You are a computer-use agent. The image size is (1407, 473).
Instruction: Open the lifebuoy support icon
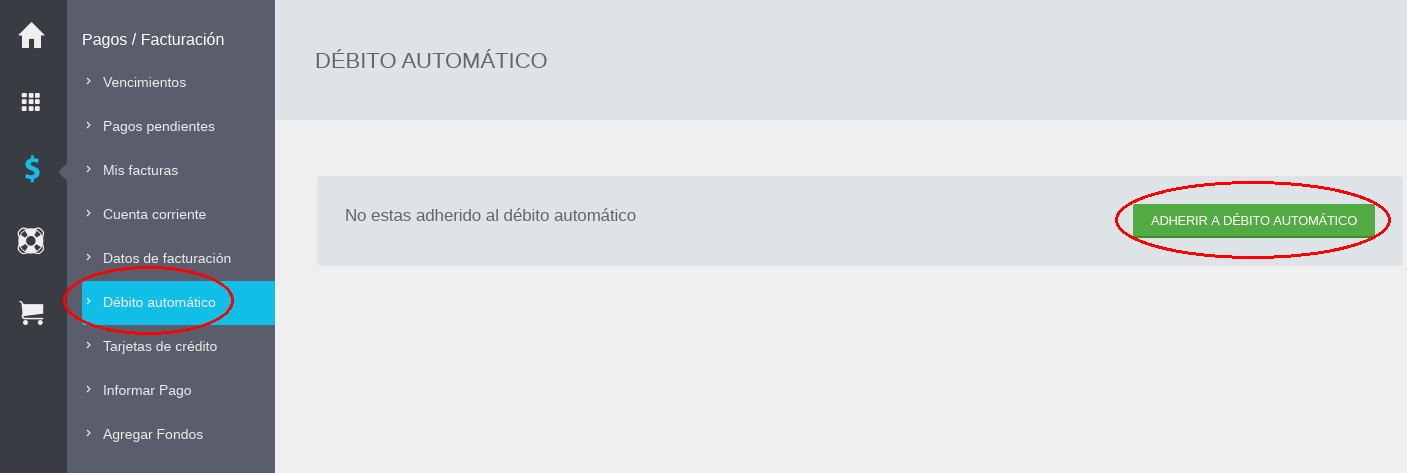click(31, 240)
